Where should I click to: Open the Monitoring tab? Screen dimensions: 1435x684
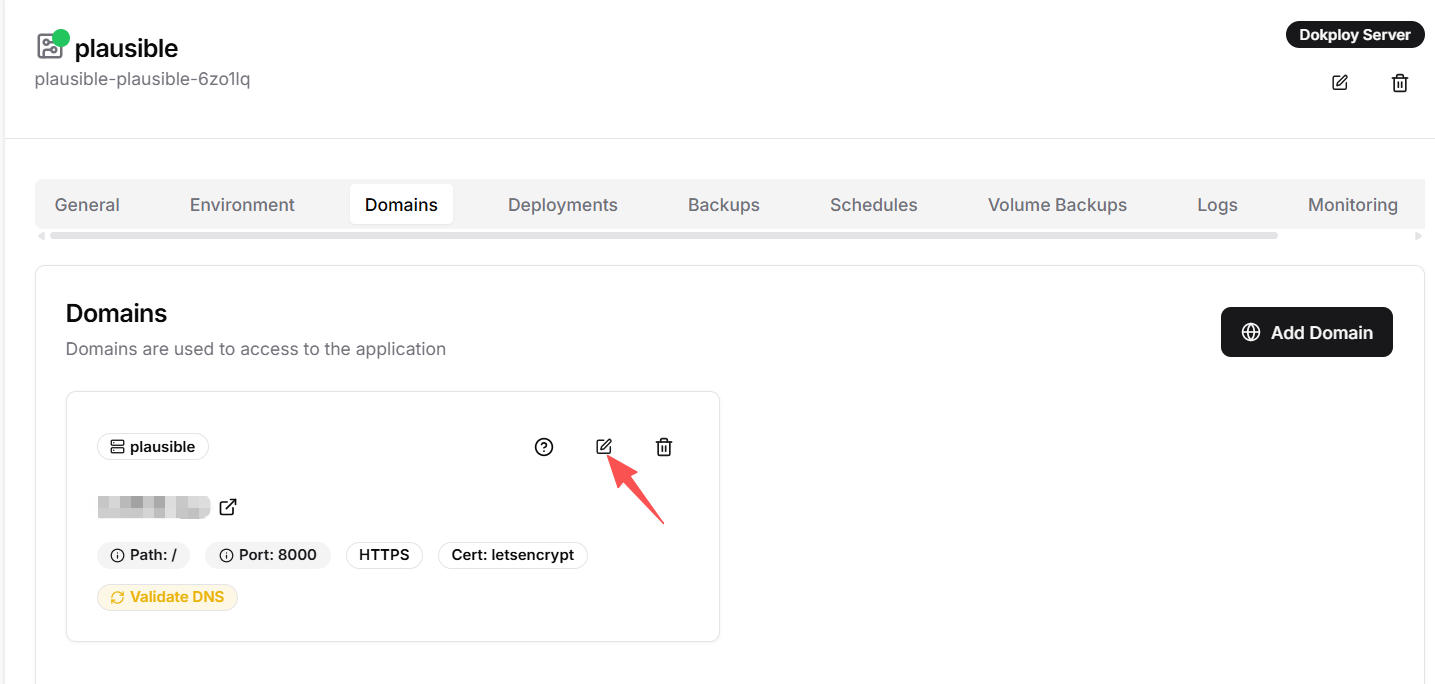[1352, 205]
